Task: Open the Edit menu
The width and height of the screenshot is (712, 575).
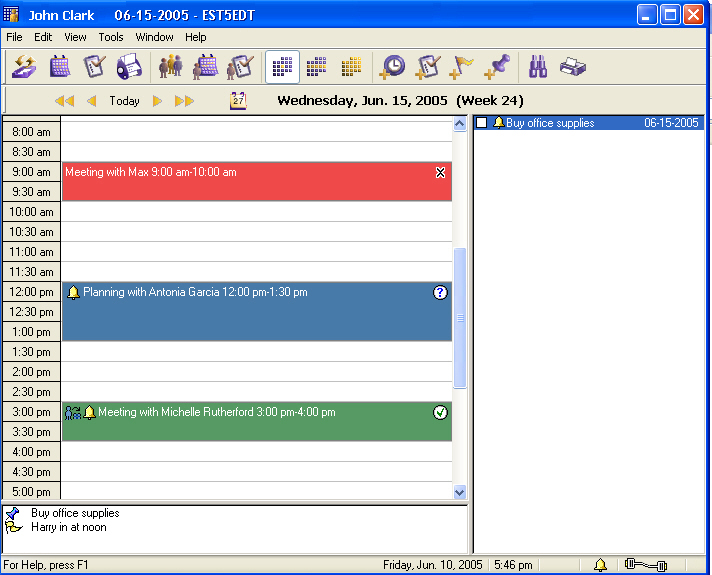Action: click(43, 37)
